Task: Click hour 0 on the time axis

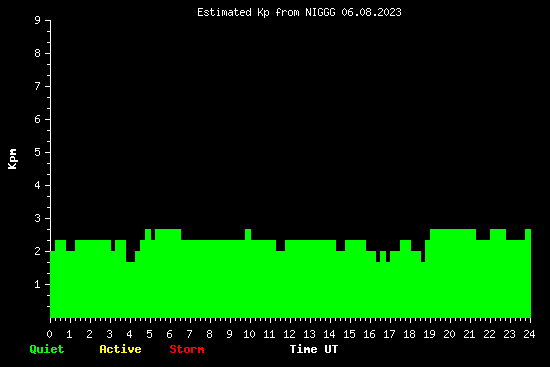Action: [49, 334]
